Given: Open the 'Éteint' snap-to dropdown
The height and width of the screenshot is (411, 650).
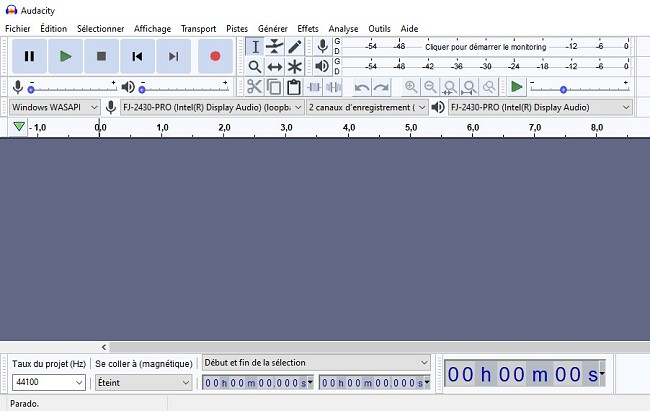Looking at the screenshot, I should click(x=143, y=382).
